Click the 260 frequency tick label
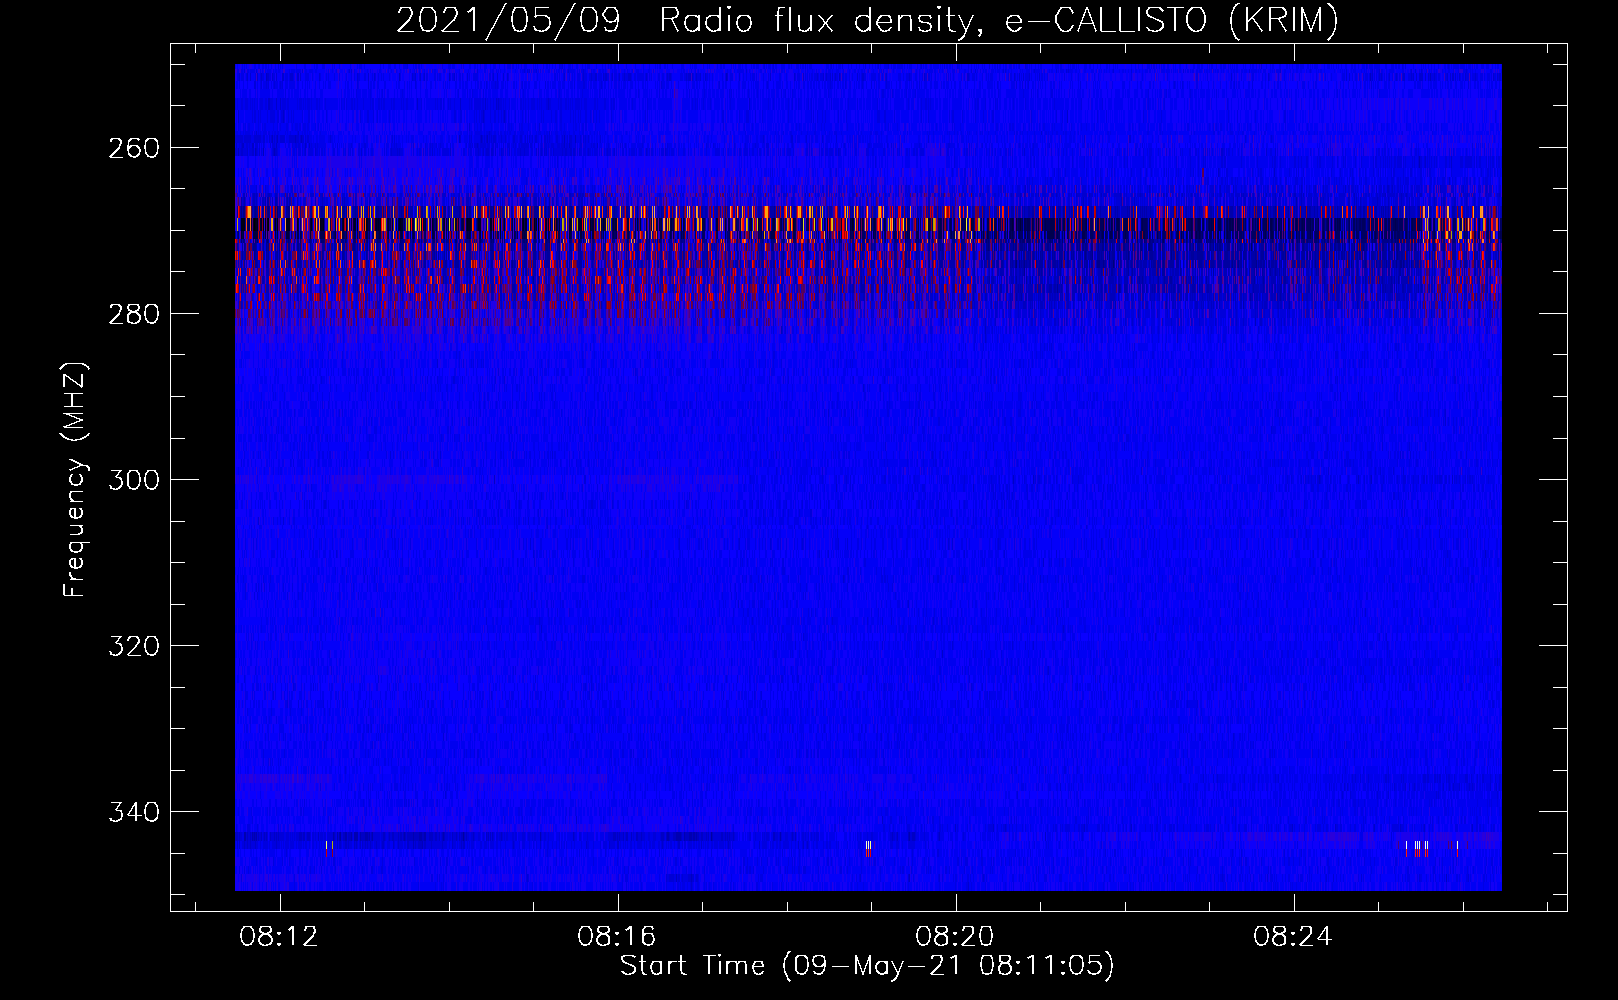This screenshot has width=1618, height=1000. coord(133,148)
